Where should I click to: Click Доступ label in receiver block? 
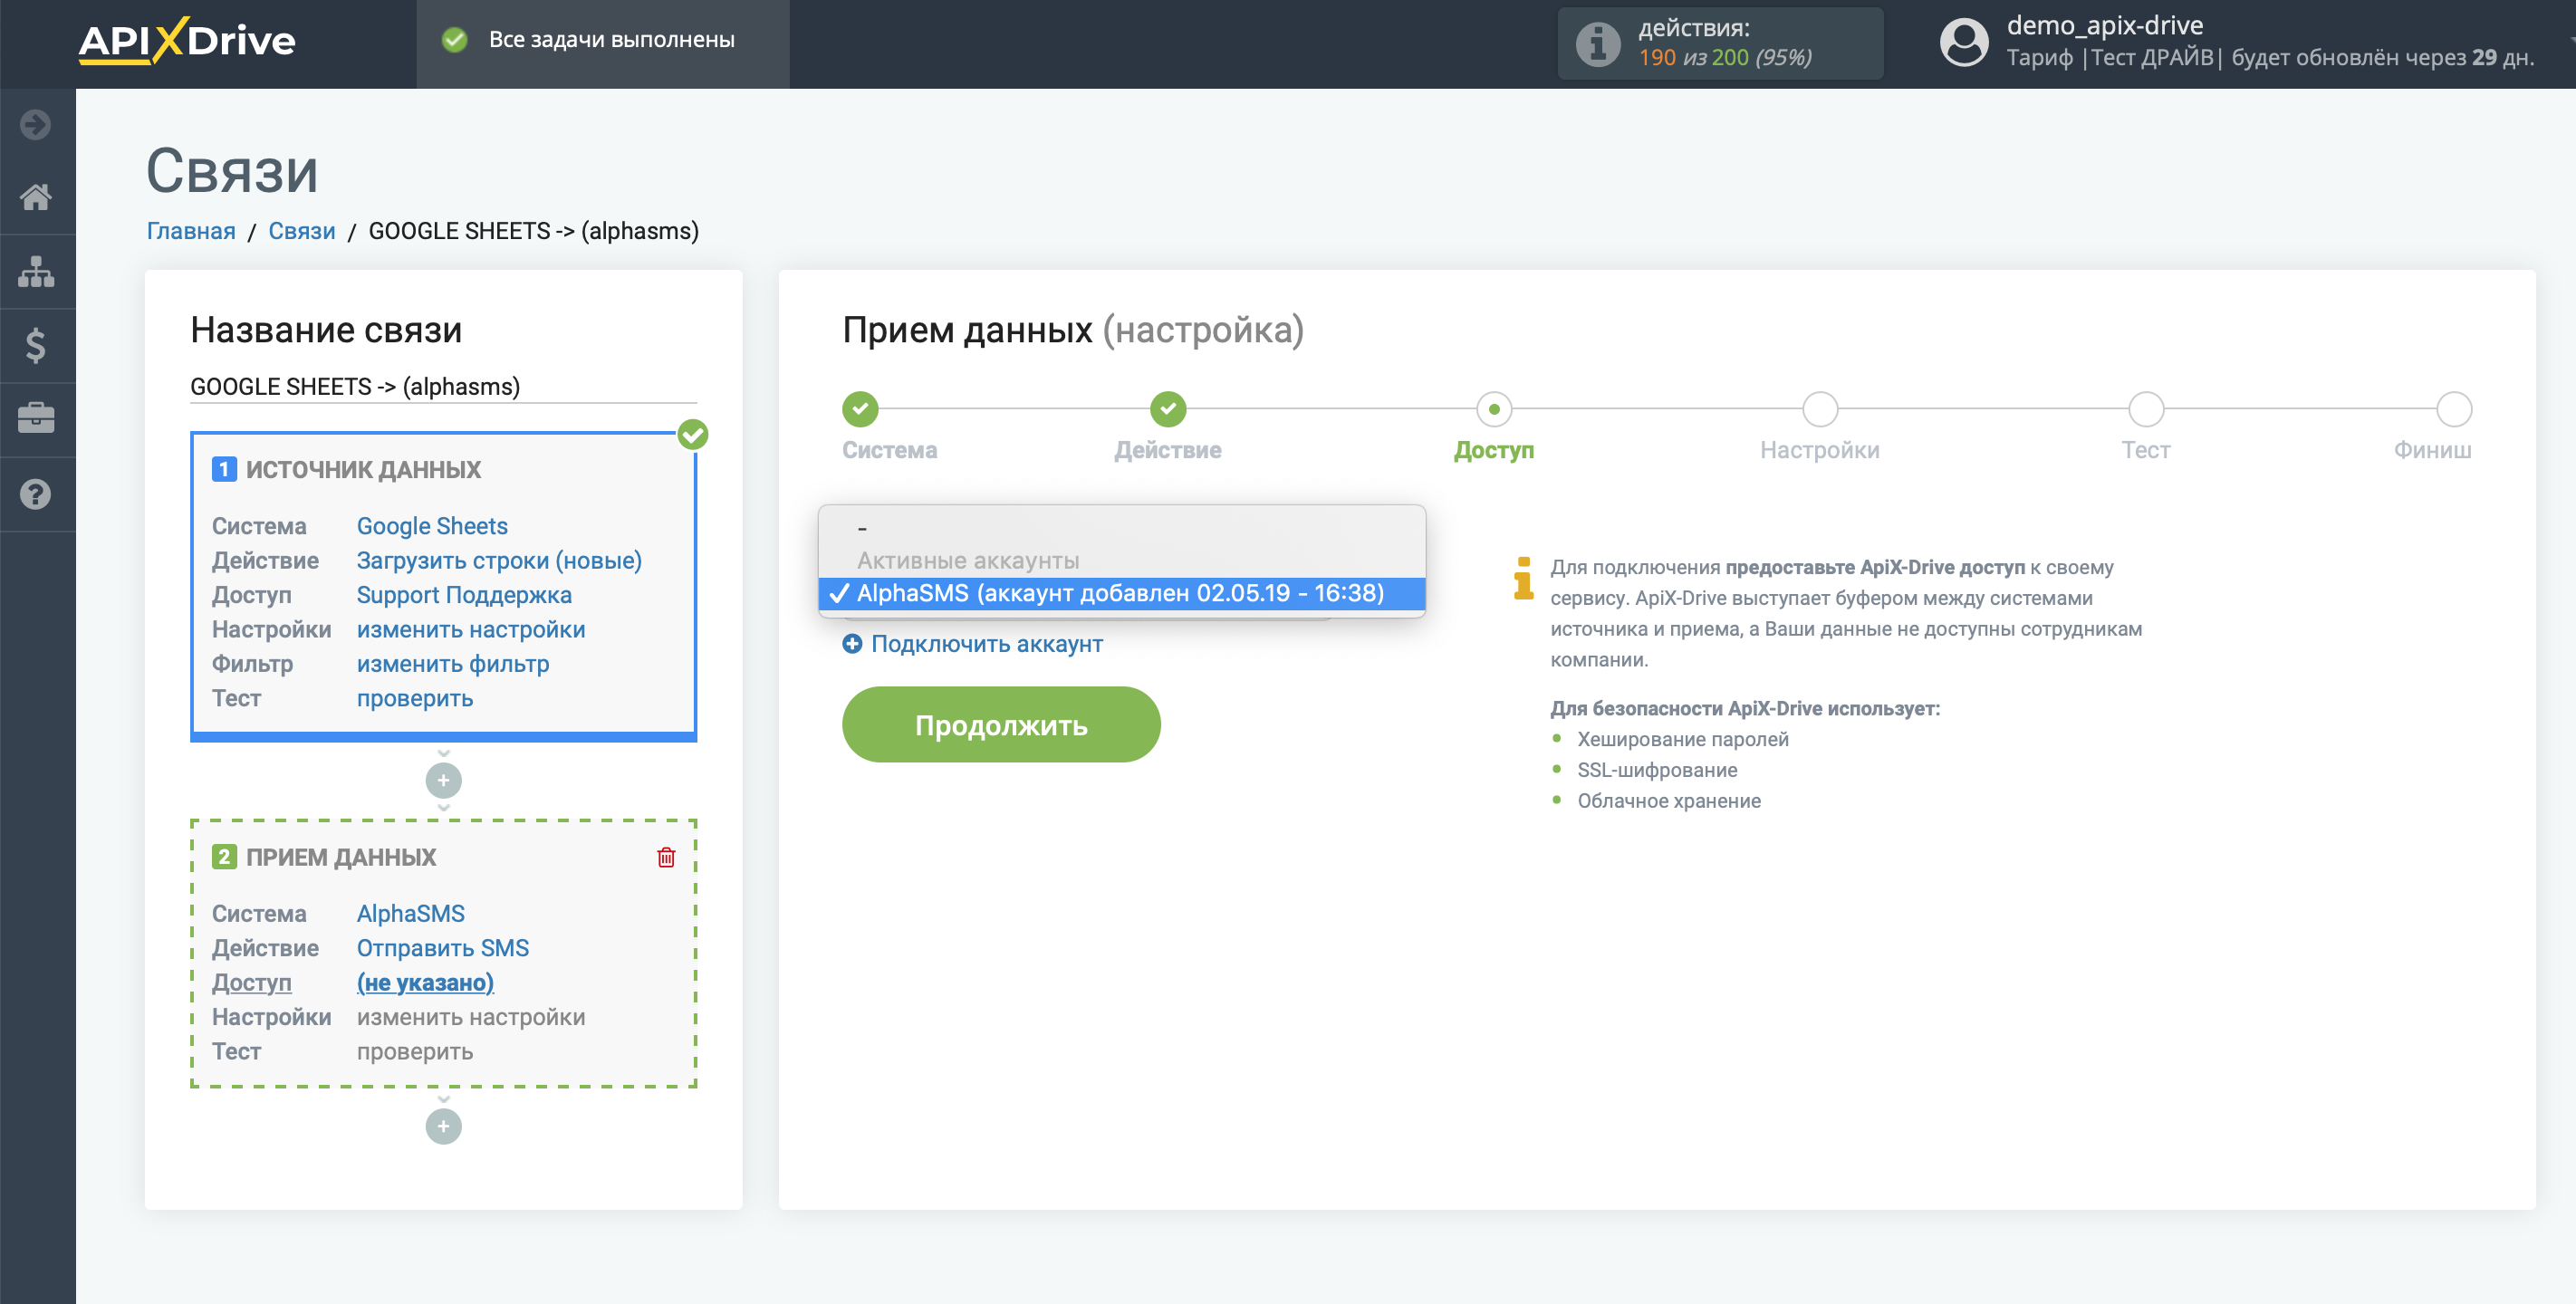pyautogui.click(x=252, y=983)
